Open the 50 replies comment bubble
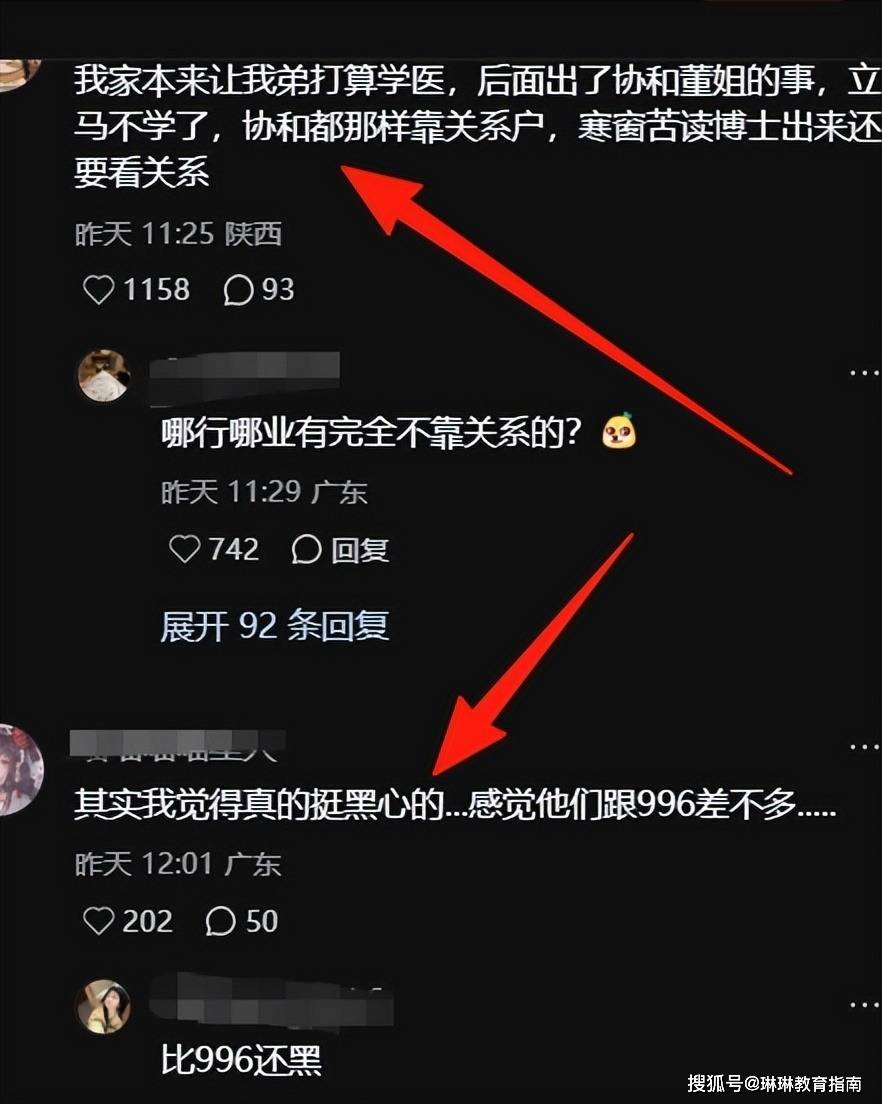 tap(220, 921)
